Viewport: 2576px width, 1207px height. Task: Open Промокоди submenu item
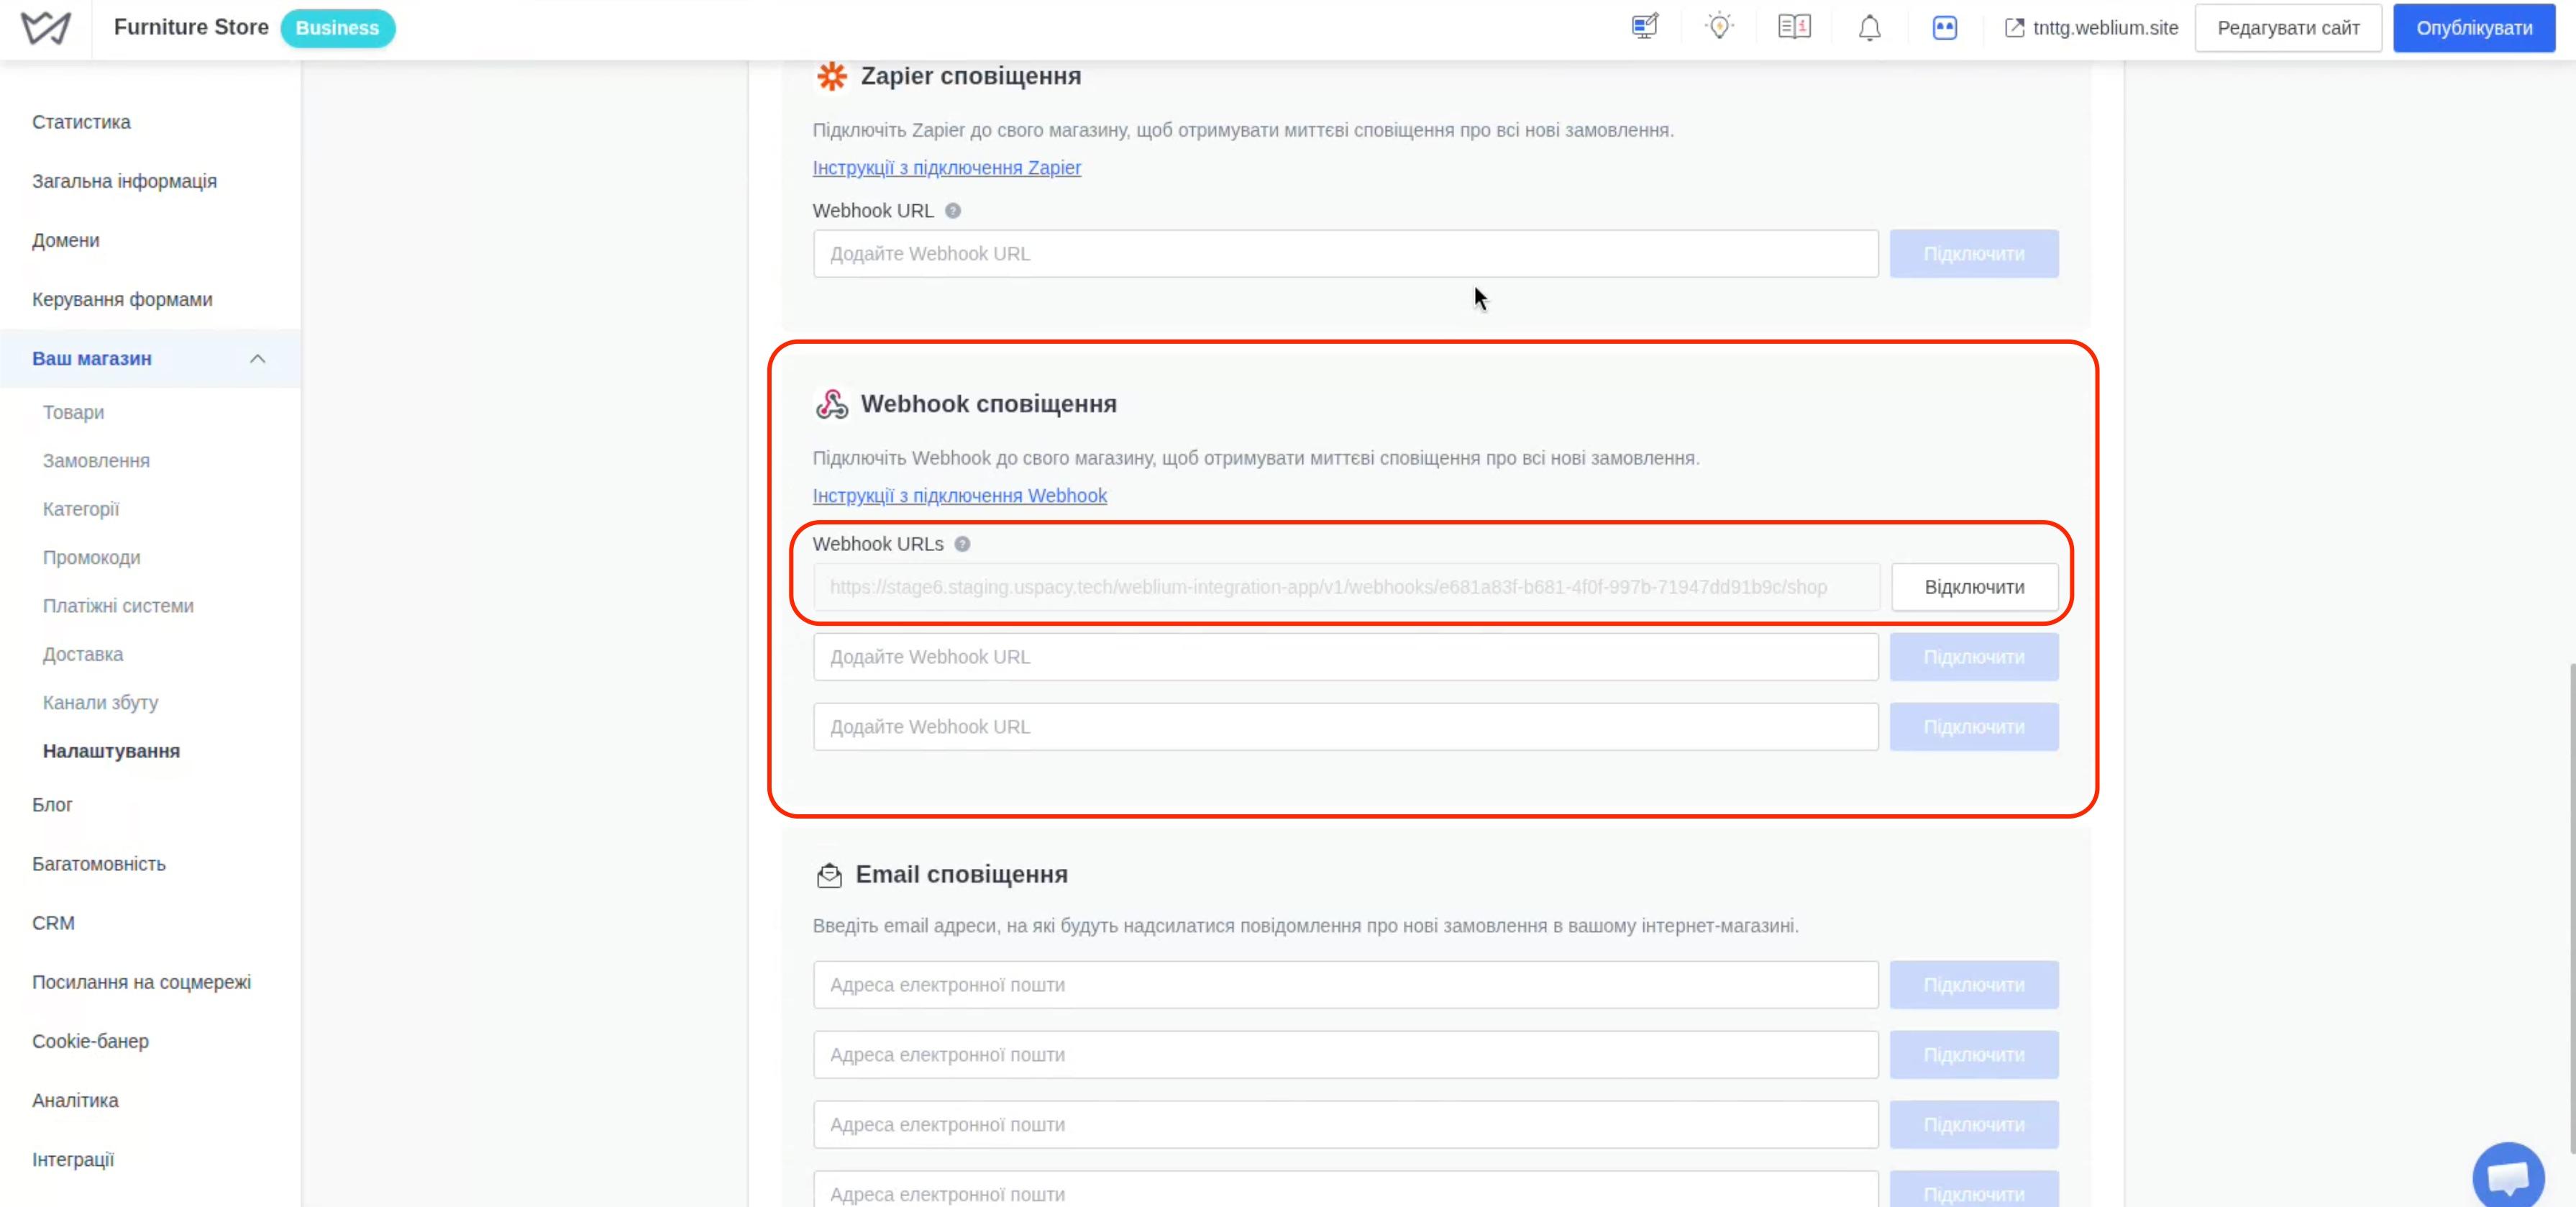pyautogui.click(x=91, y=558)
